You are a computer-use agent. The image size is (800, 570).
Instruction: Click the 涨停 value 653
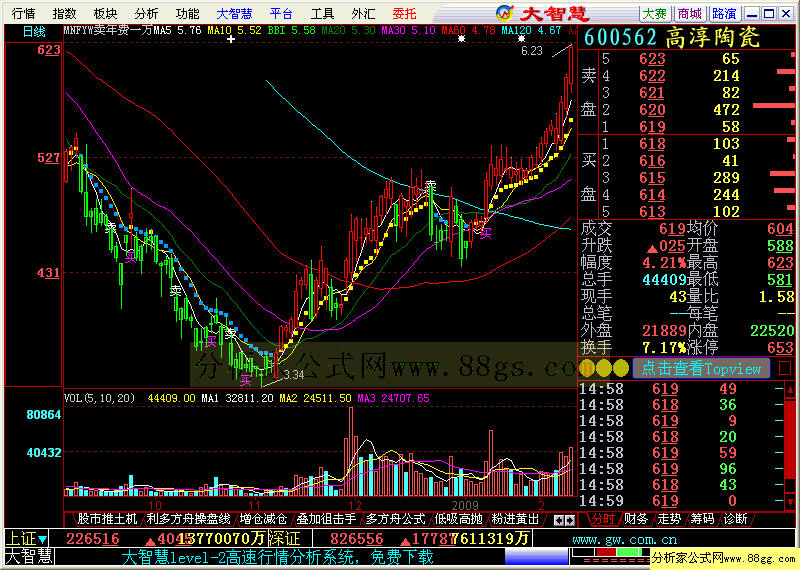[780, 348]
